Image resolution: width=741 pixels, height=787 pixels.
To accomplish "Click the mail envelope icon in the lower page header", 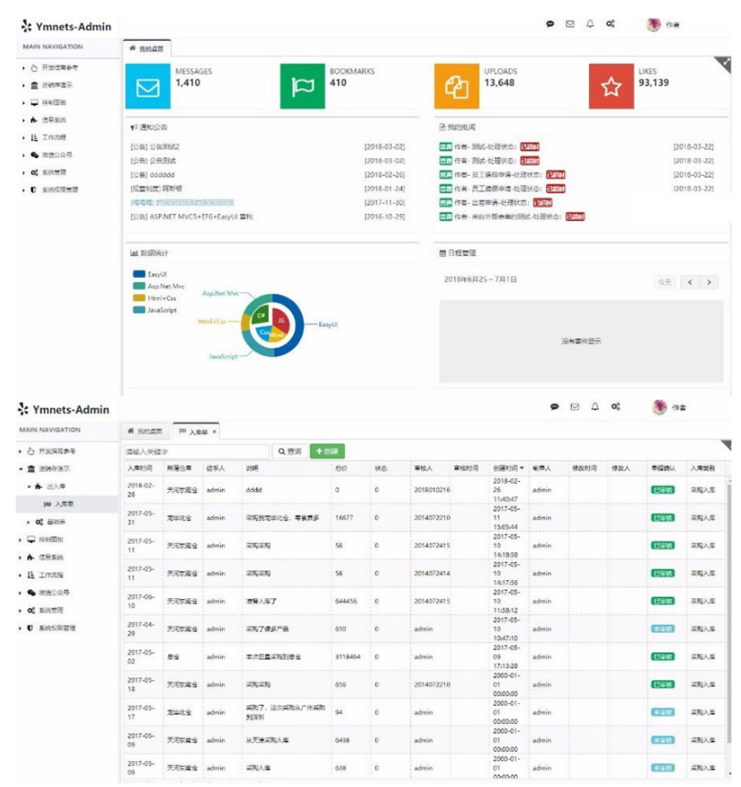I will click(574, 407).
